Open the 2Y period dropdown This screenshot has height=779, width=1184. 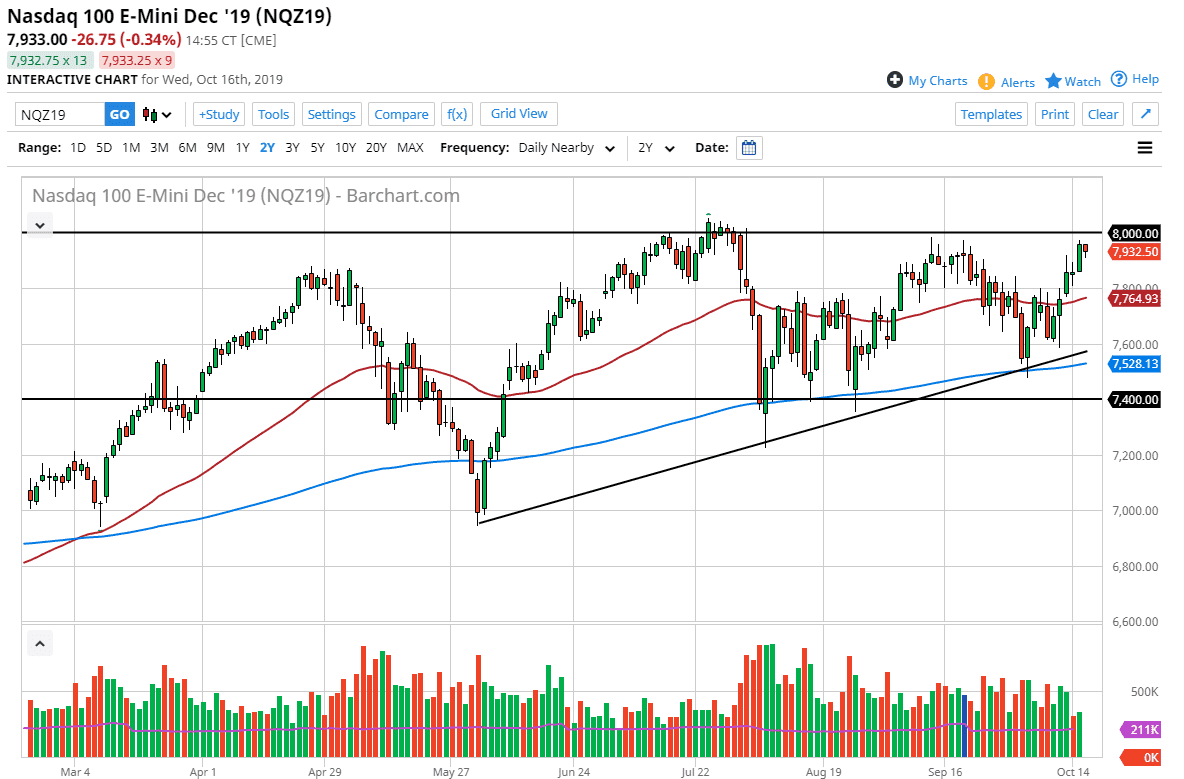point(655,147)
